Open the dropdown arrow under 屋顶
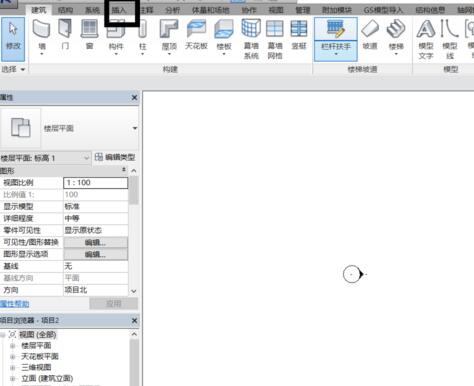This screenshot has width=474, height=386. coord(169,54)
